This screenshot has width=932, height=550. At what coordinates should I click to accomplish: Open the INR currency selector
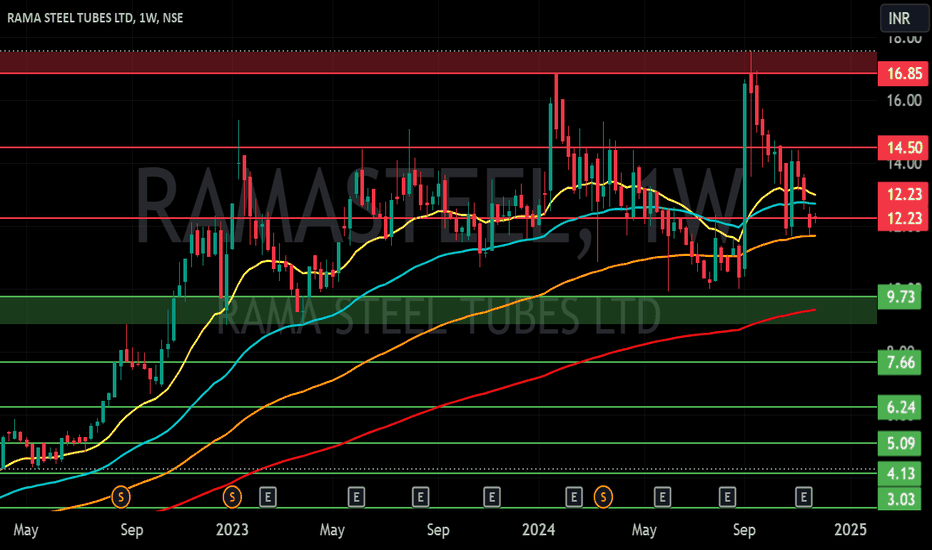[904, 18]
